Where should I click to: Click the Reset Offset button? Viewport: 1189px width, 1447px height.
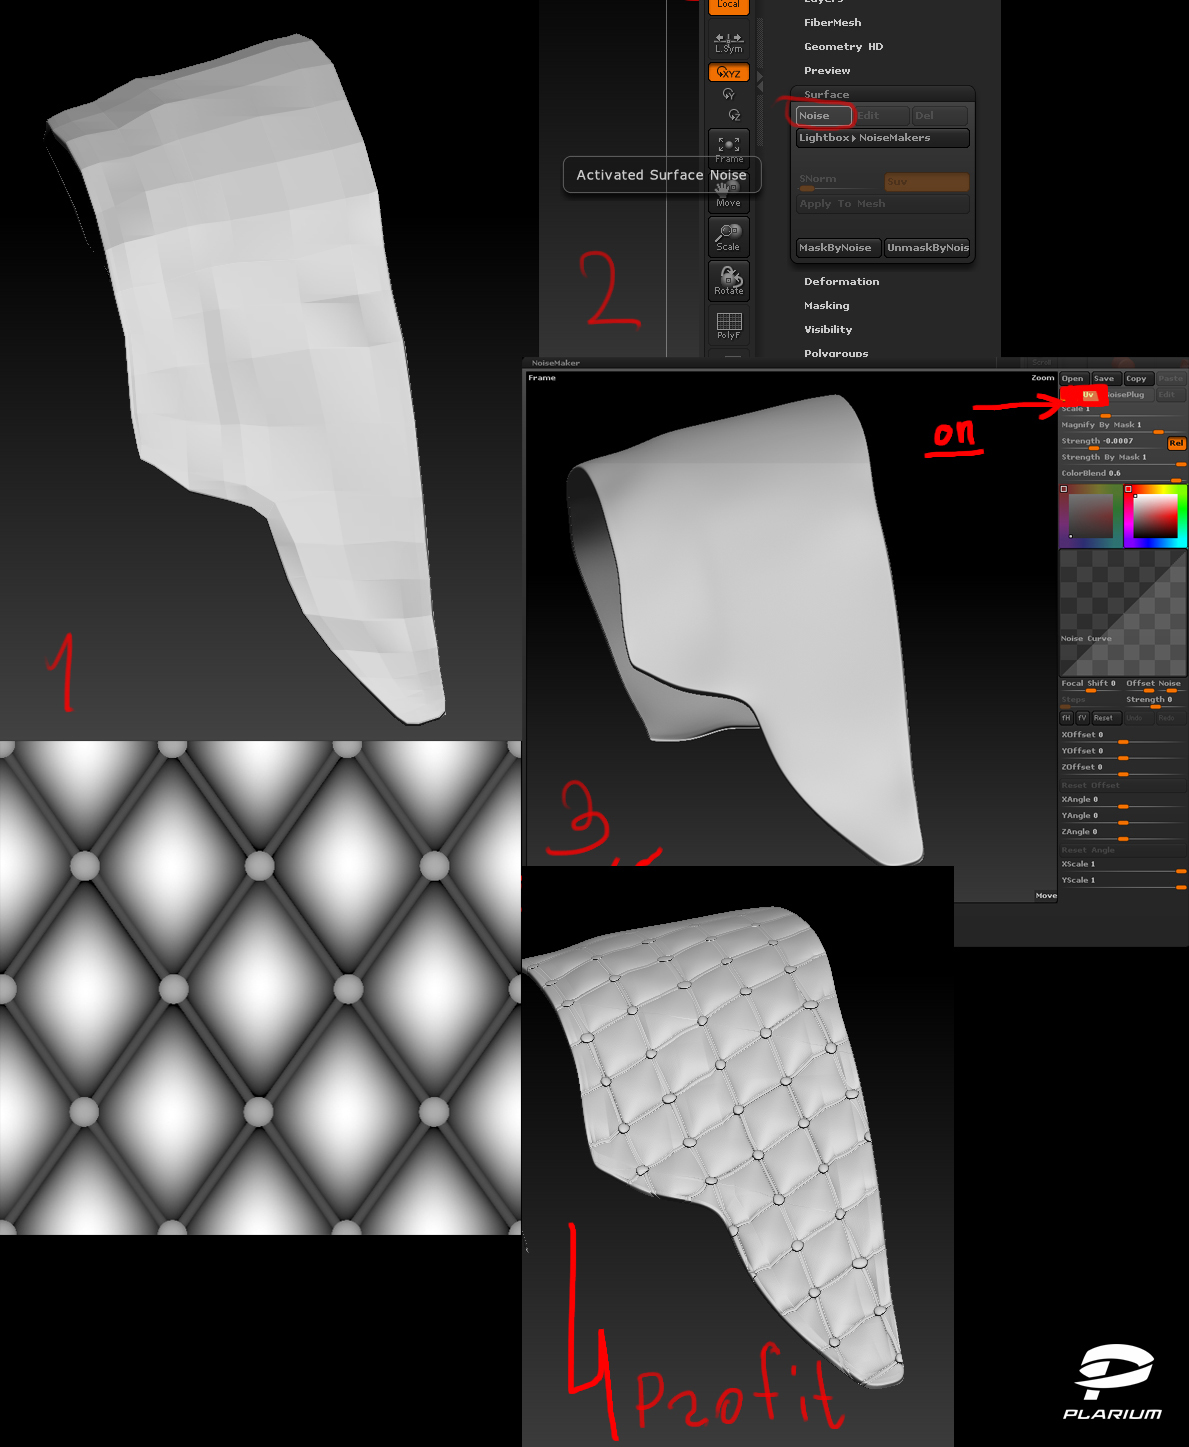(x=1123, y=785)
